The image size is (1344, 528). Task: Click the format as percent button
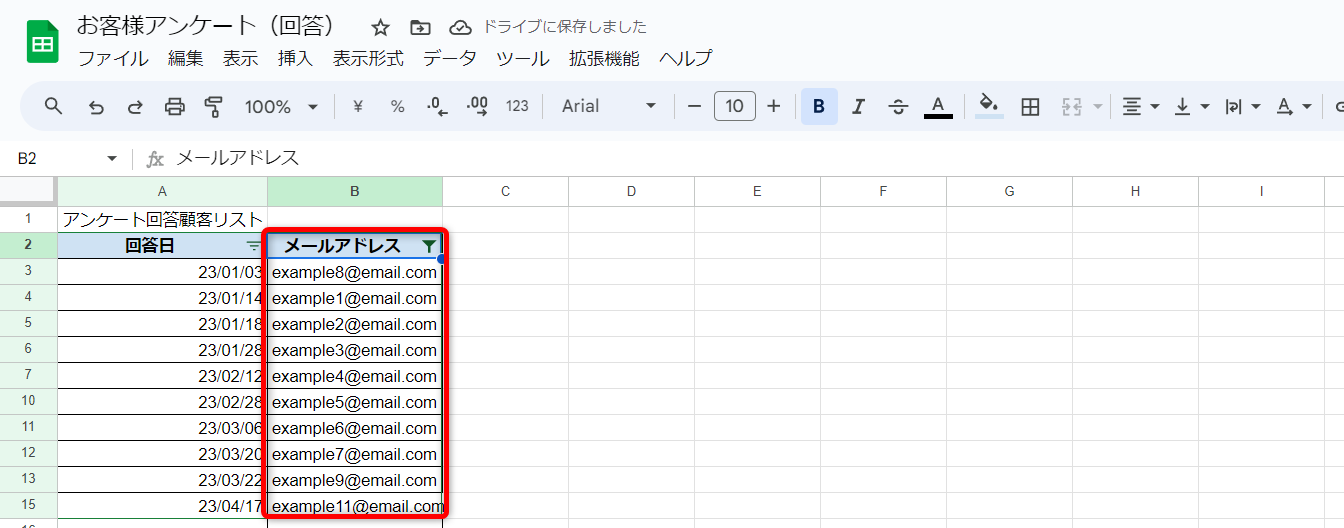pos(397,106)
